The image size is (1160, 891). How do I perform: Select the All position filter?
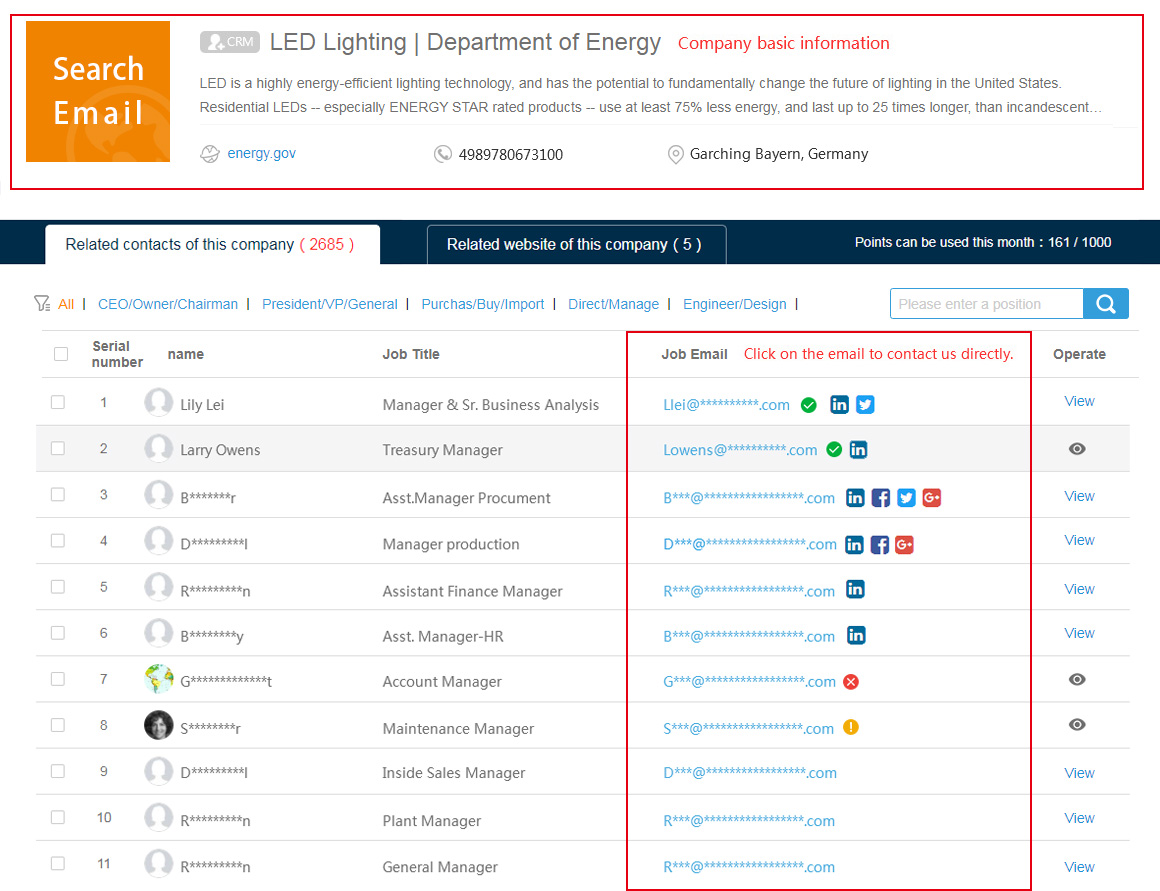point(66,304)
